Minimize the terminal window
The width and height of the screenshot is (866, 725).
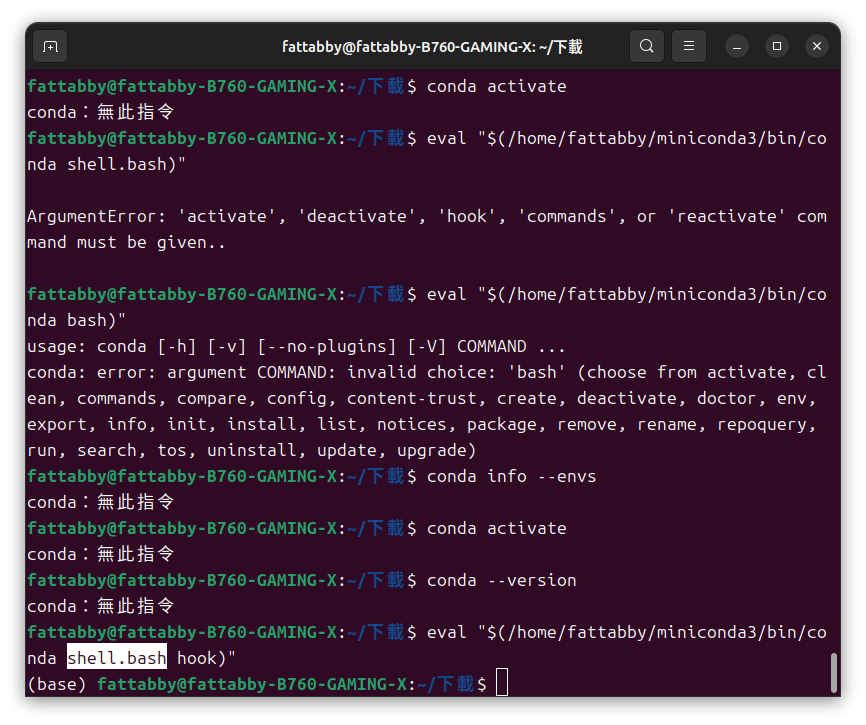point(737,47)
